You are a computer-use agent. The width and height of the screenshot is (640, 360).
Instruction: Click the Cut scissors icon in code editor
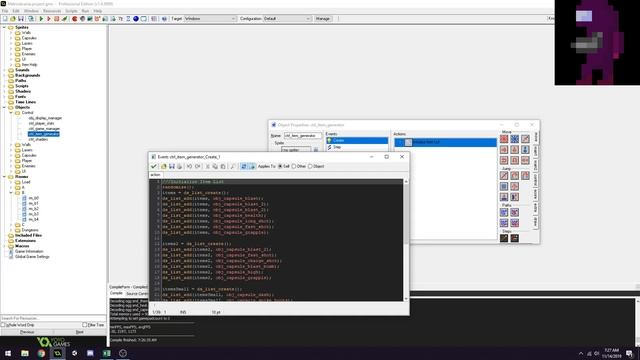point(207,167)
